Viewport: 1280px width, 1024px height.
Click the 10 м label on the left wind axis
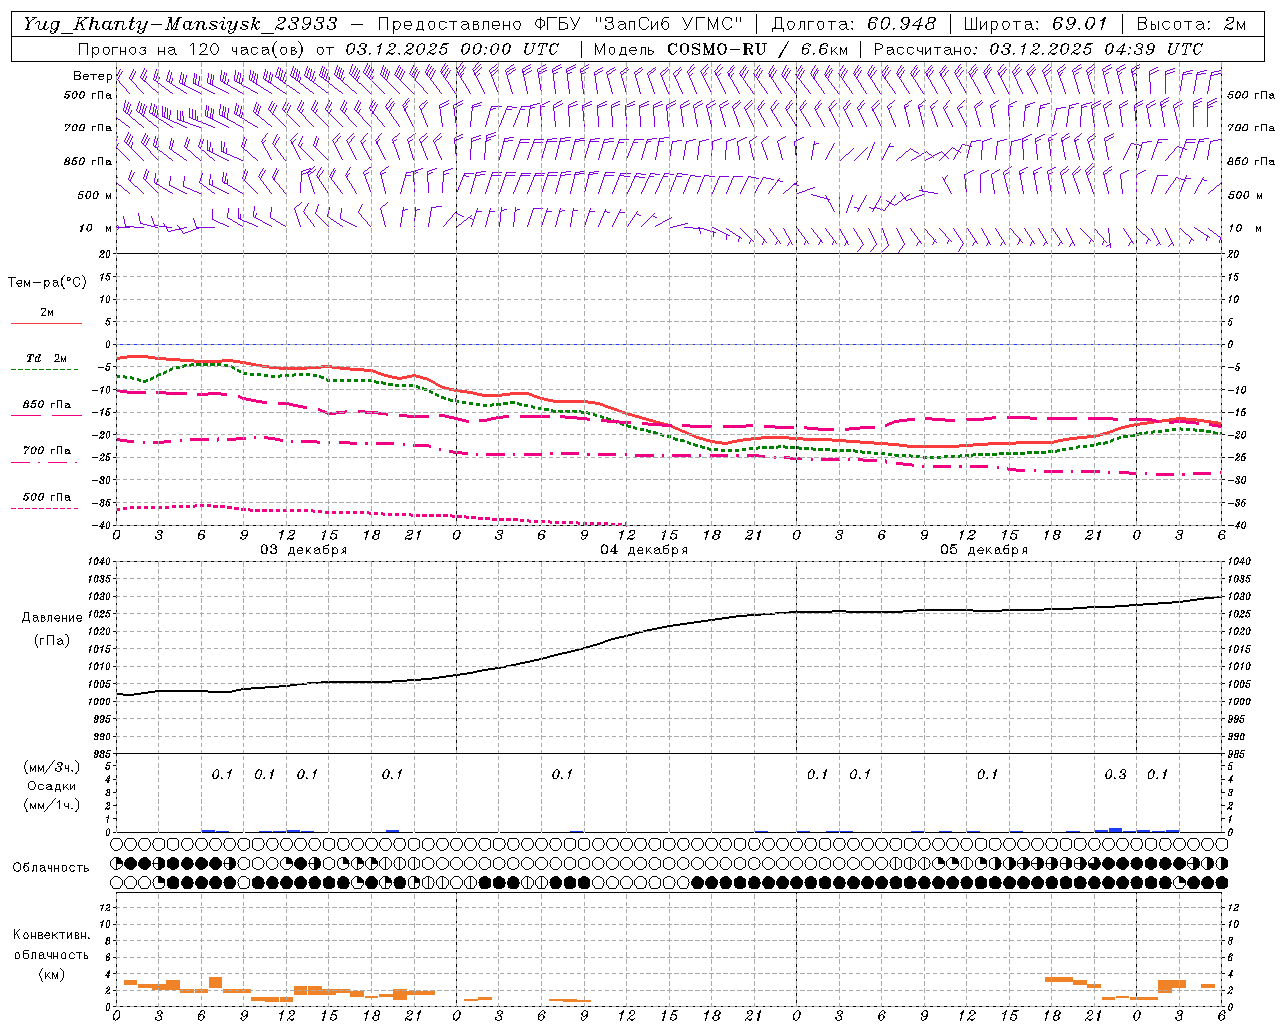click(95, 229)
